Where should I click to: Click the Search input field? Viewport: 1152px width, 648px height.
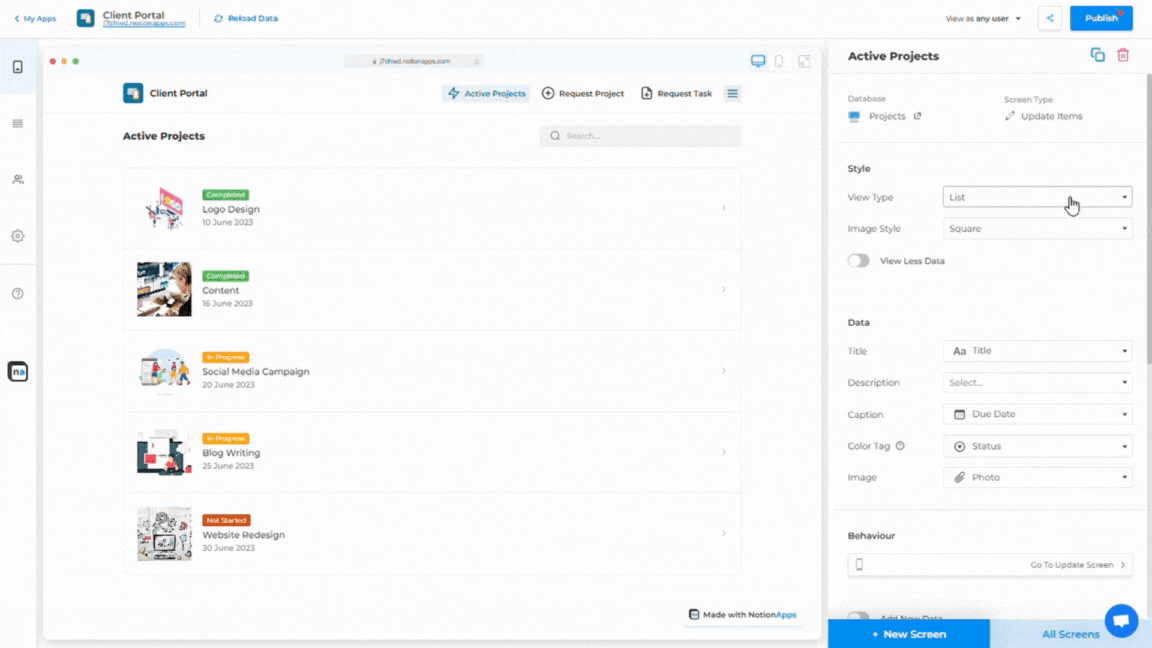(640, 136)
